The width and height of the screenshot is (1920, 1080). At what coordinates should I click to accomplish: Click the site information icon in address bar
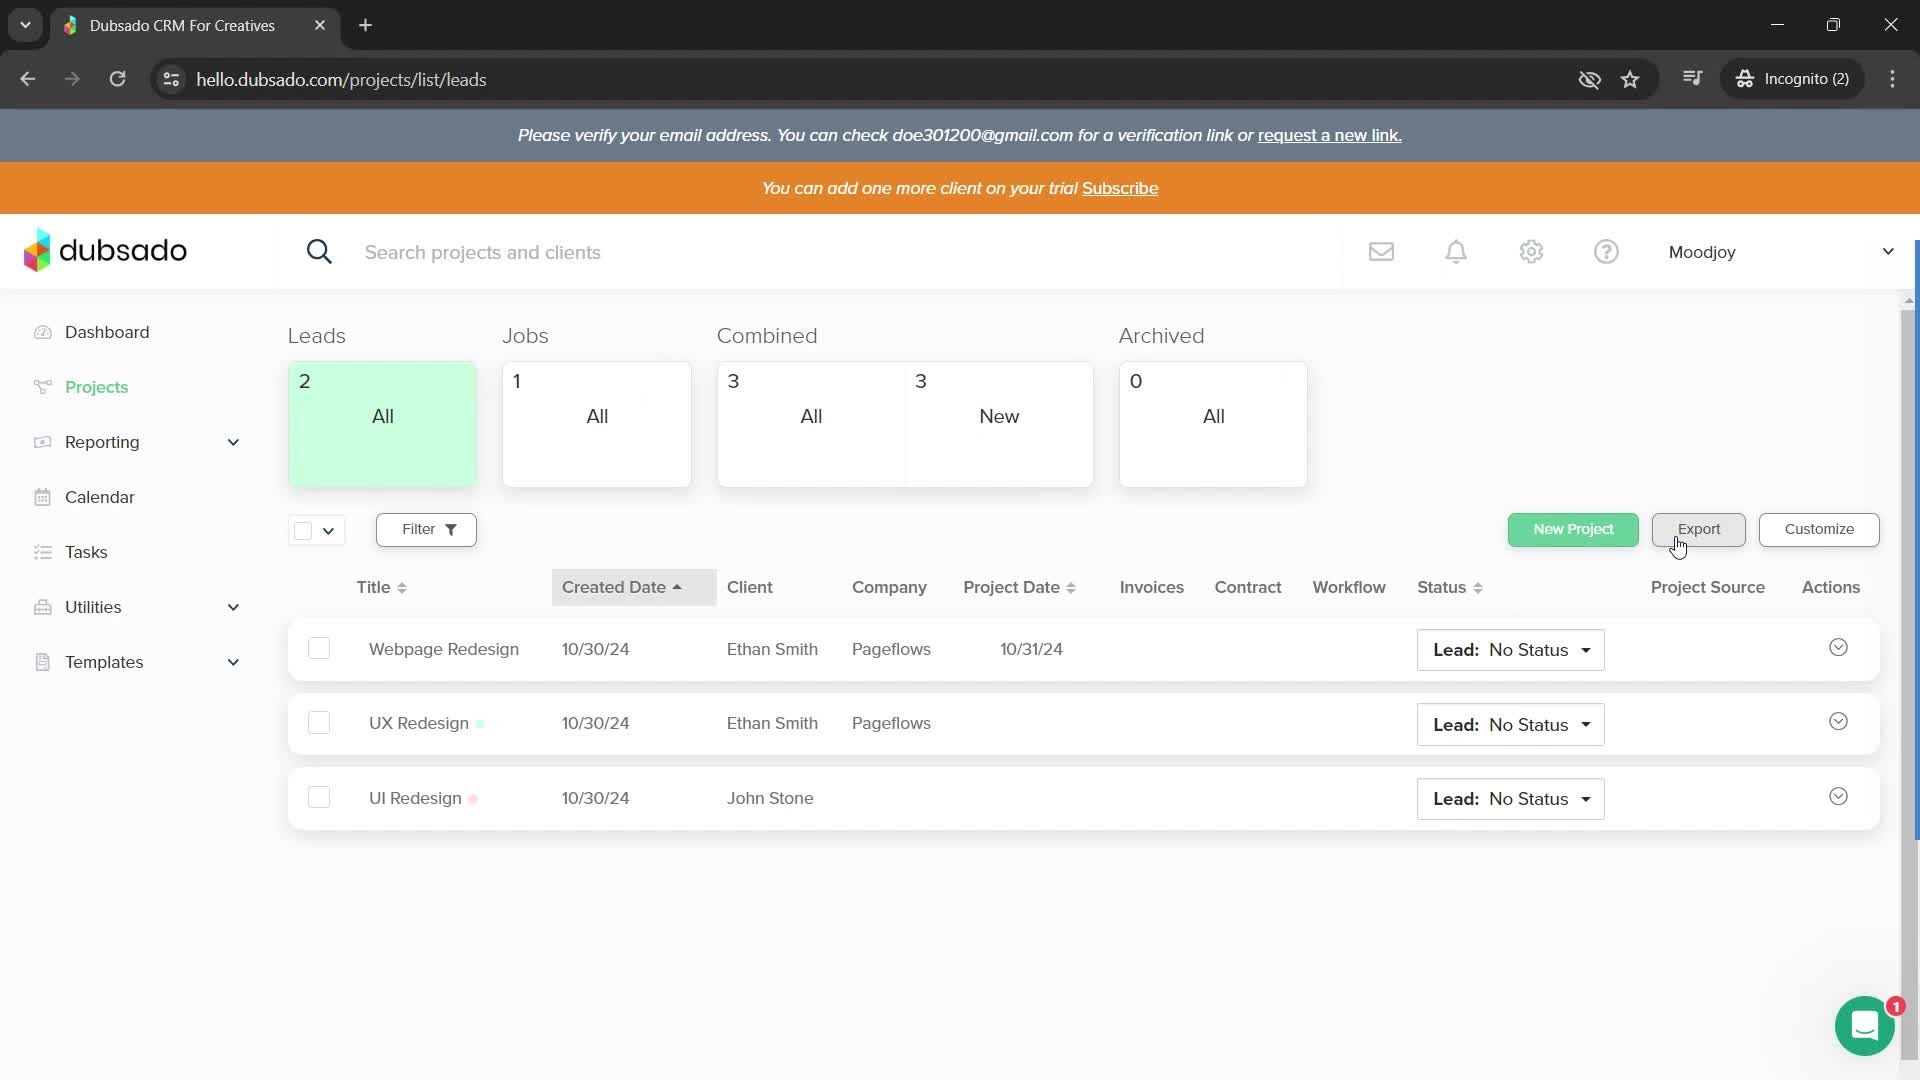click(171, 79)
